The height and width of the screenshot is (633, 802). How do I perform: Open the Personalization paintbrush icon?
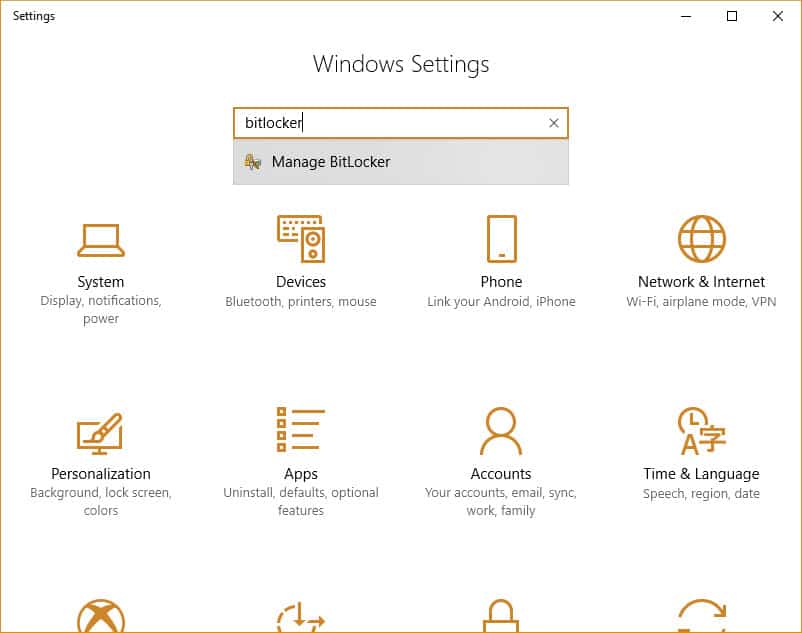[100, 434]
